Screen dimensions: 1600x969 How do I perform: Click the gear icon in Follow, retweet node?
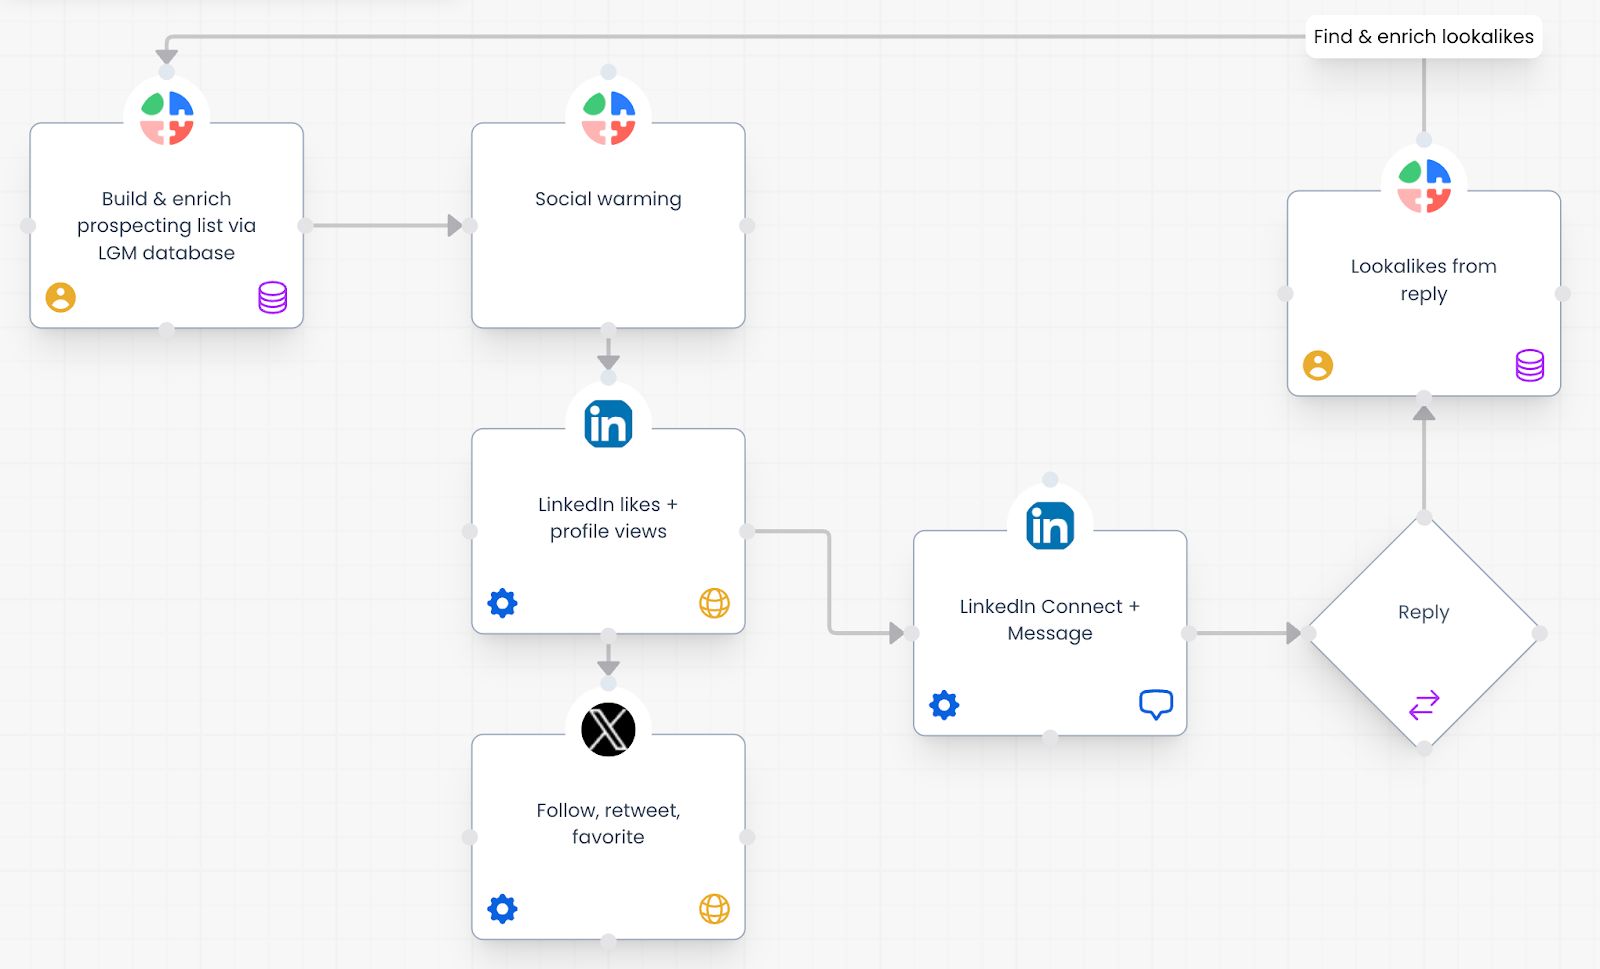tap(502, 909)
